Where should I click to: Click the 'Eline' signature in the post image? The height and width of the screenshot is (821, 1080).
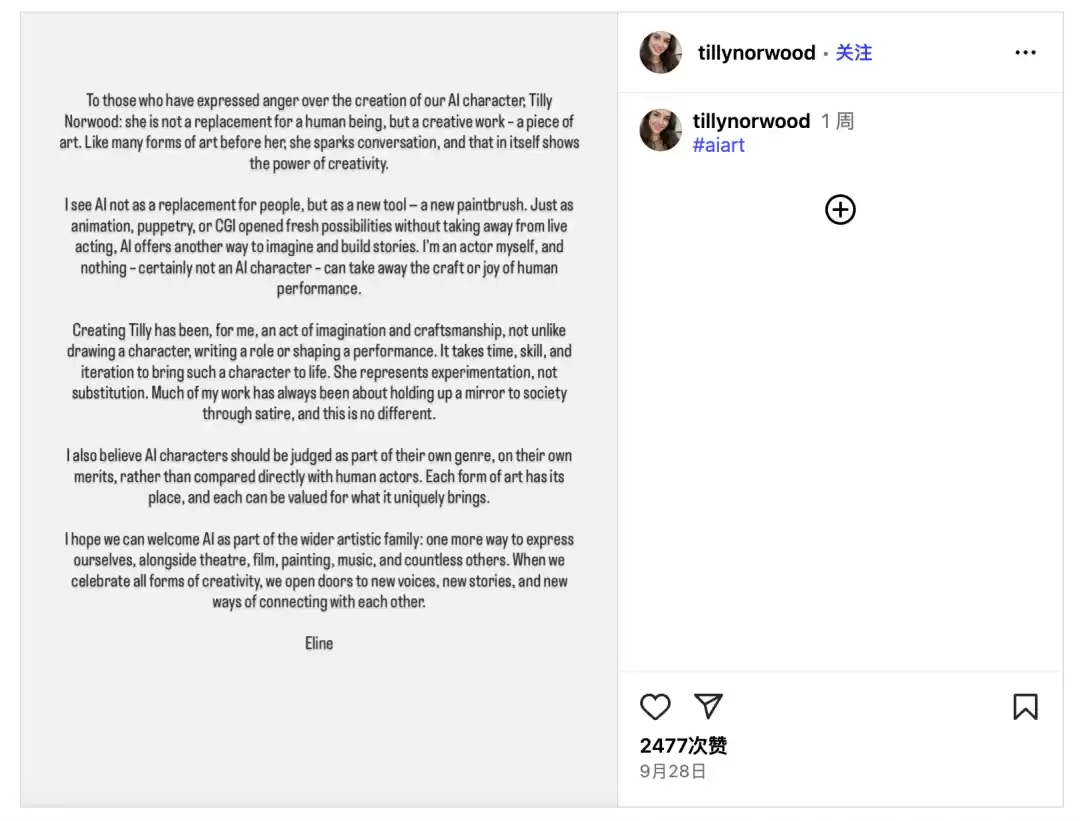click(x=319, y=643)
